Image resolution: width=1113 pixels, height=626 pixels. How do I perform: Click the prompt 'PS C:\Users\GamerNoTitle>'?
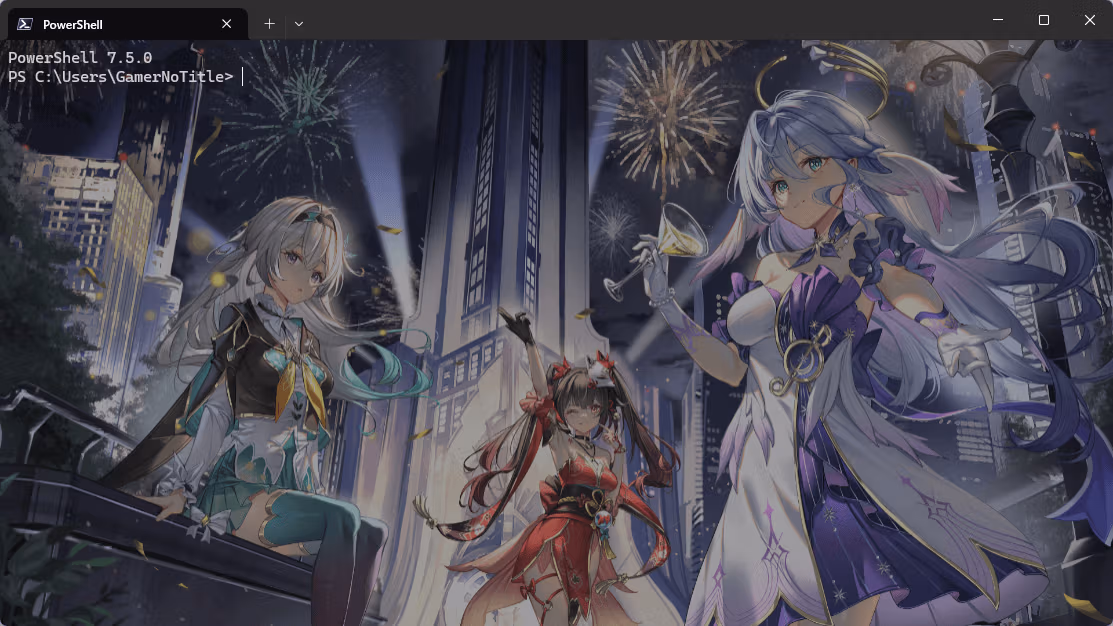[121, 77]
